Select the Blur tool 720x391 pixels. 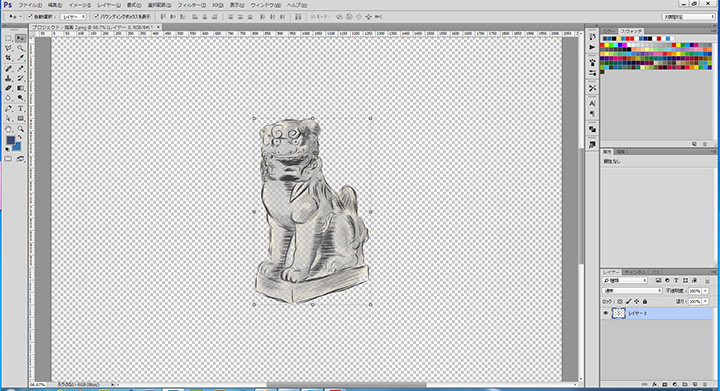(x=8, y=98)
